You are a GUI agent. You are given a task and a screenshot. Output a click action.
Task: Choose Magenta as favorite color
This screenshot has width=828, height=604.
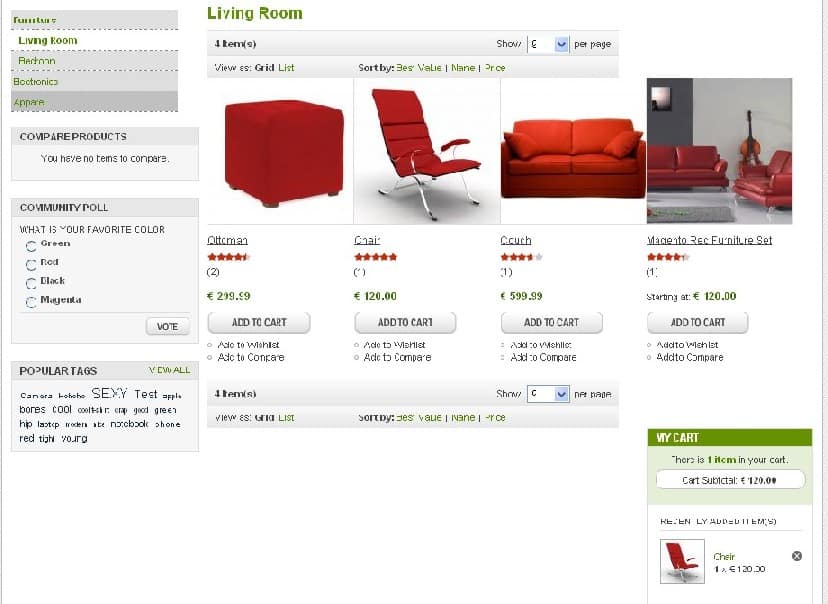[x=31, y=302]
